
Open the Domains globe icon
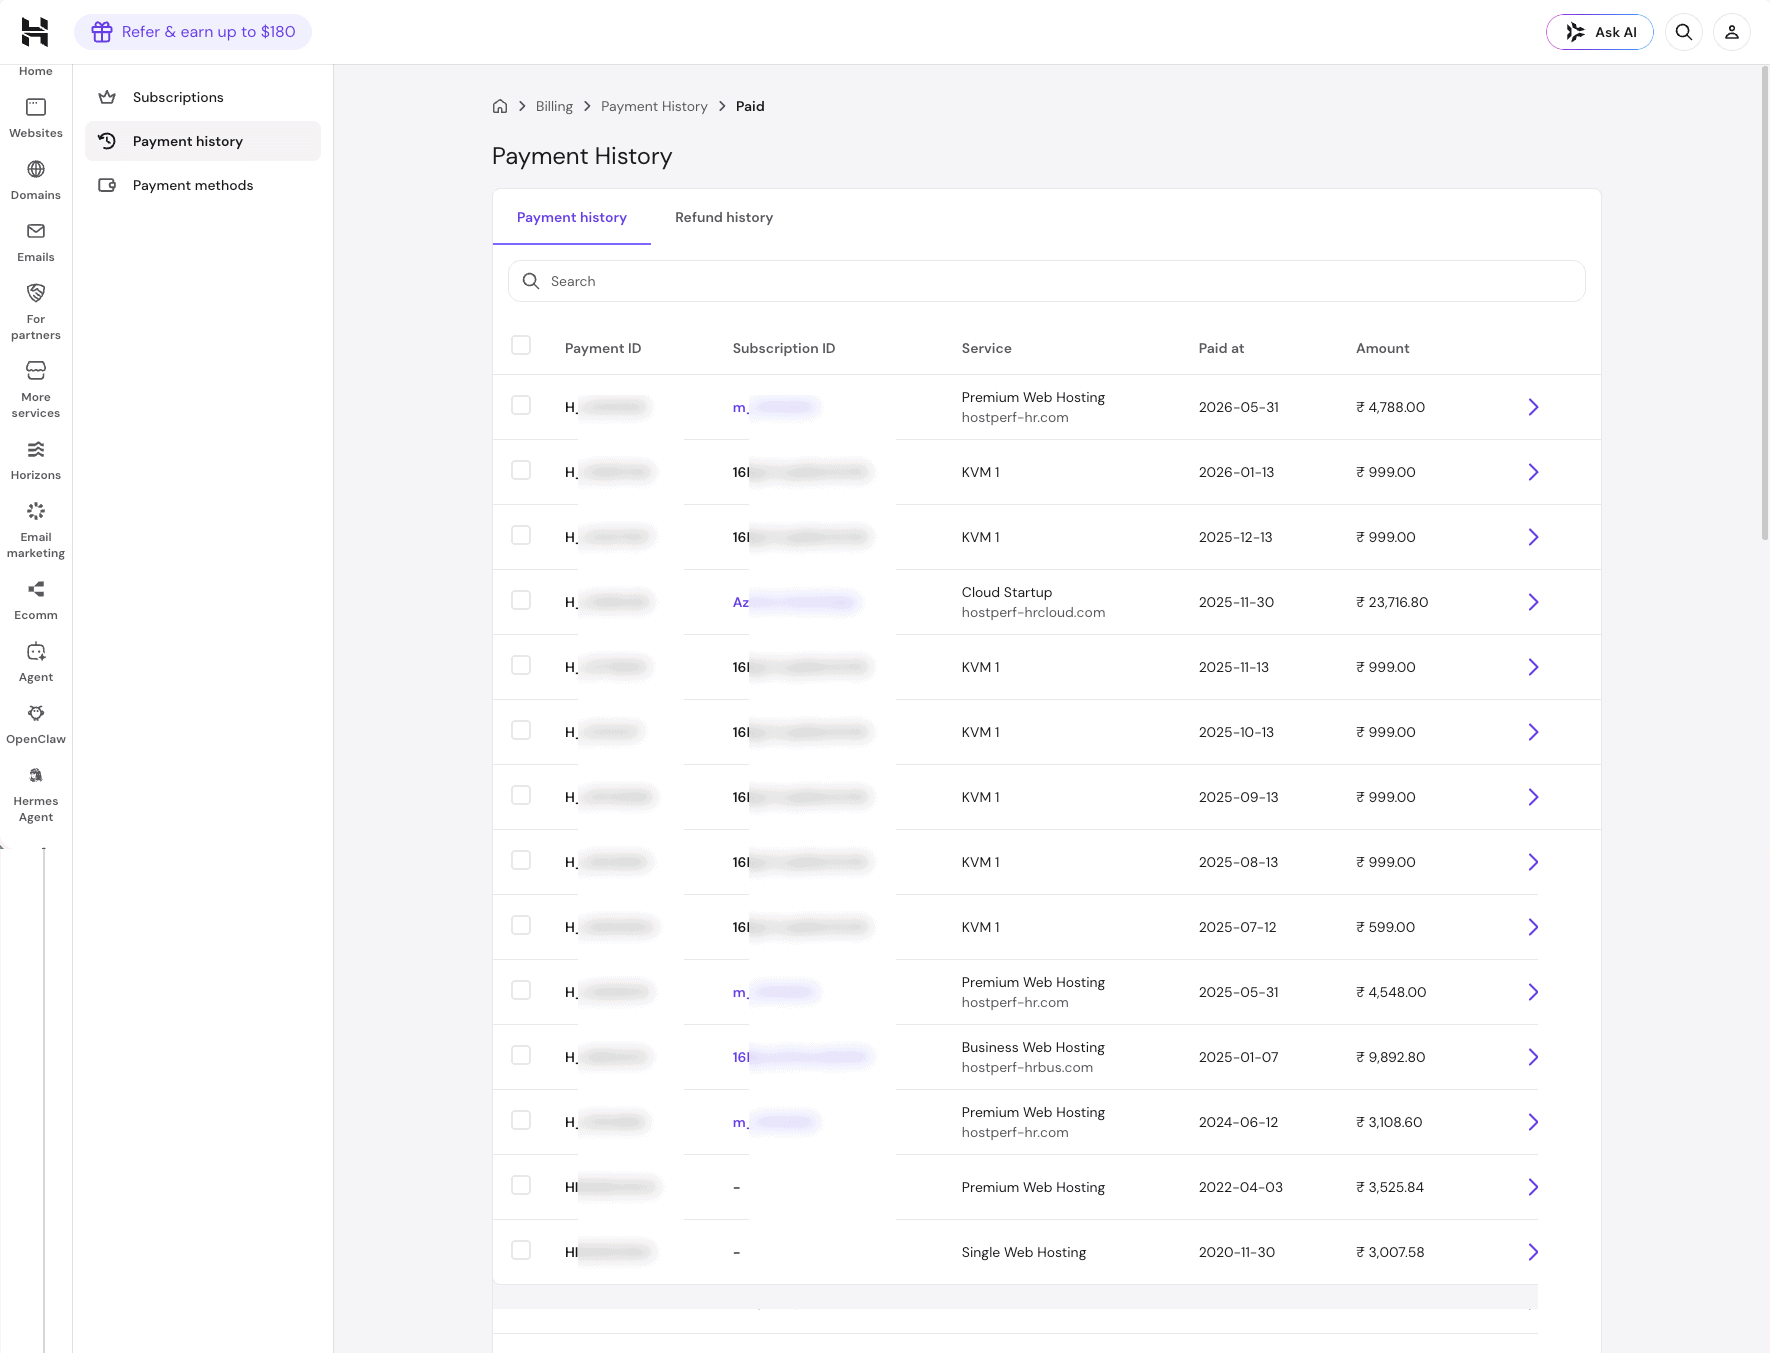(36, 169)
